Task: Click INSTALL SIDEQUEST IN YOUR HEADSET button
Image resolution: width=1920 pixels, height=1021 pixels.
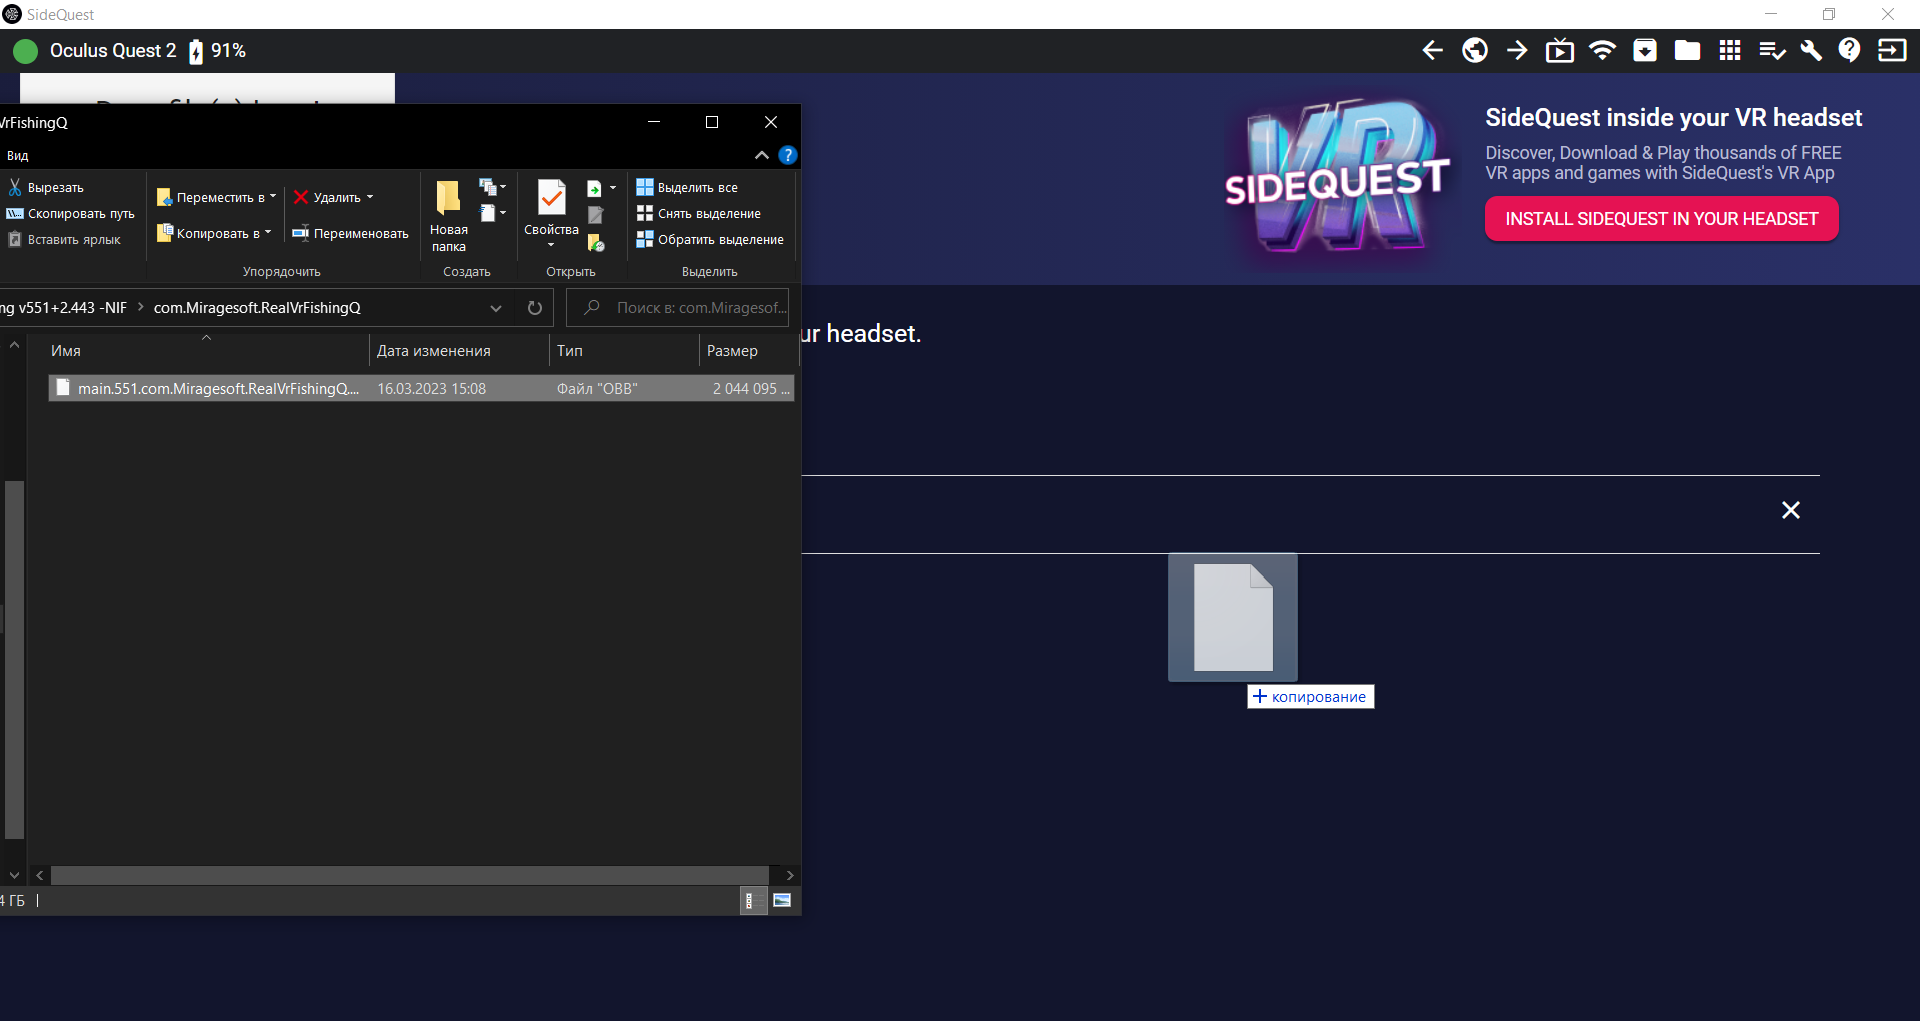Action: click(1662, 219)
